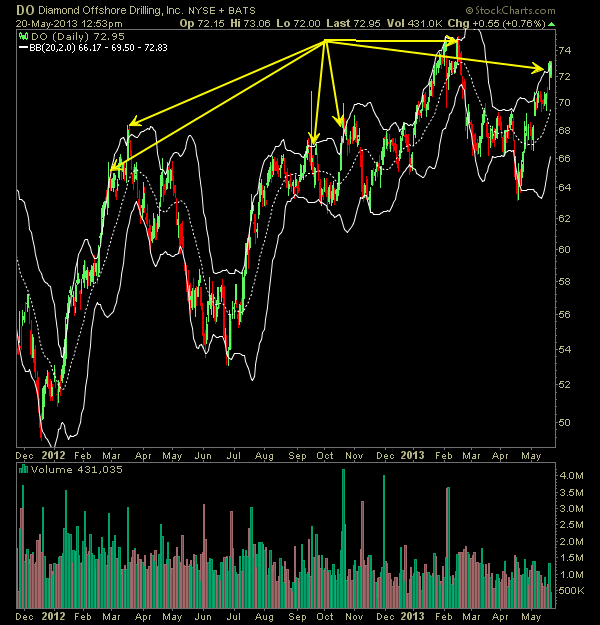This screenshot has width=600, height=625.
Task: Click the green up-triangle after the Chg value
Action: click(551, 24)
